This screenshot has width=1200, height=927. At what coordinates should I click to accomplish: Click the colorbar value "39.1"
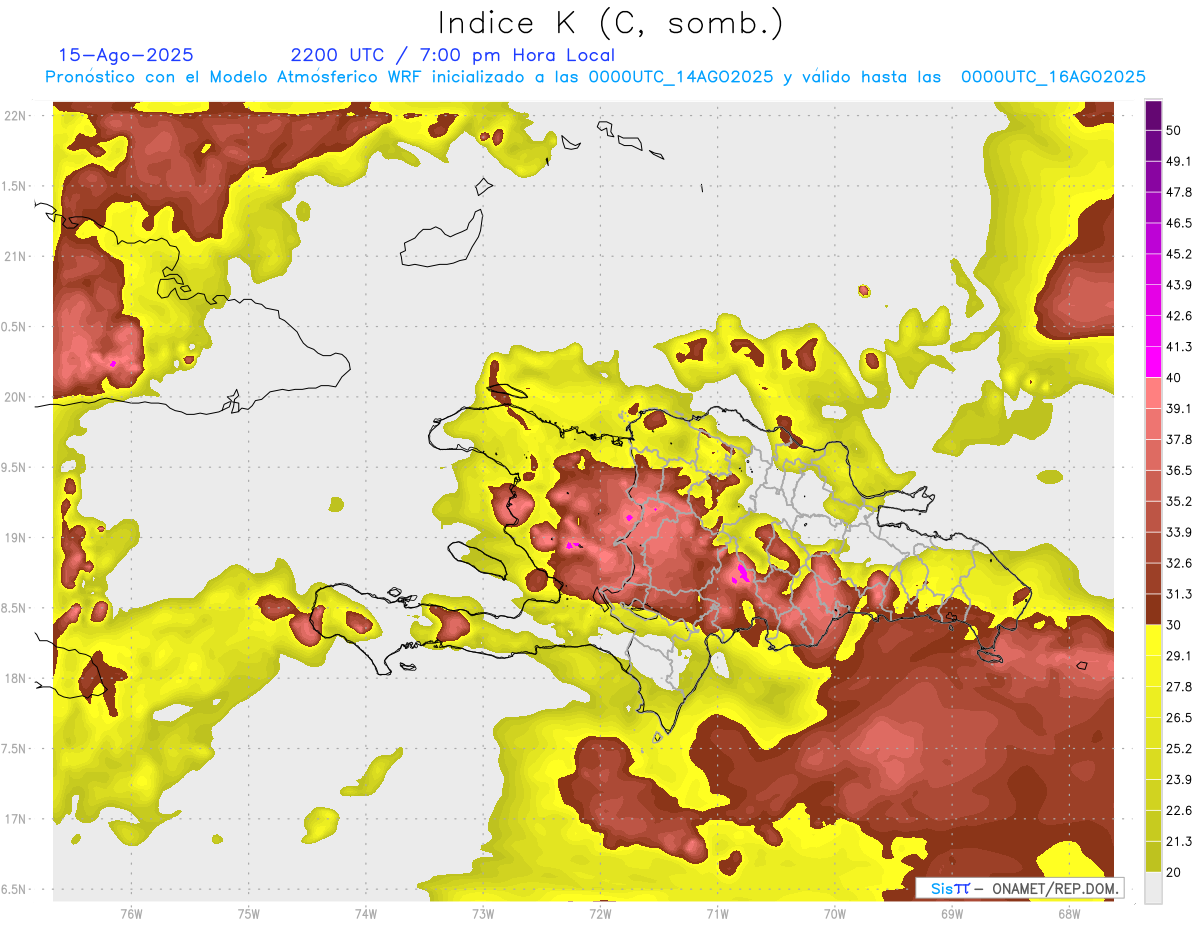pos(1179,408)
